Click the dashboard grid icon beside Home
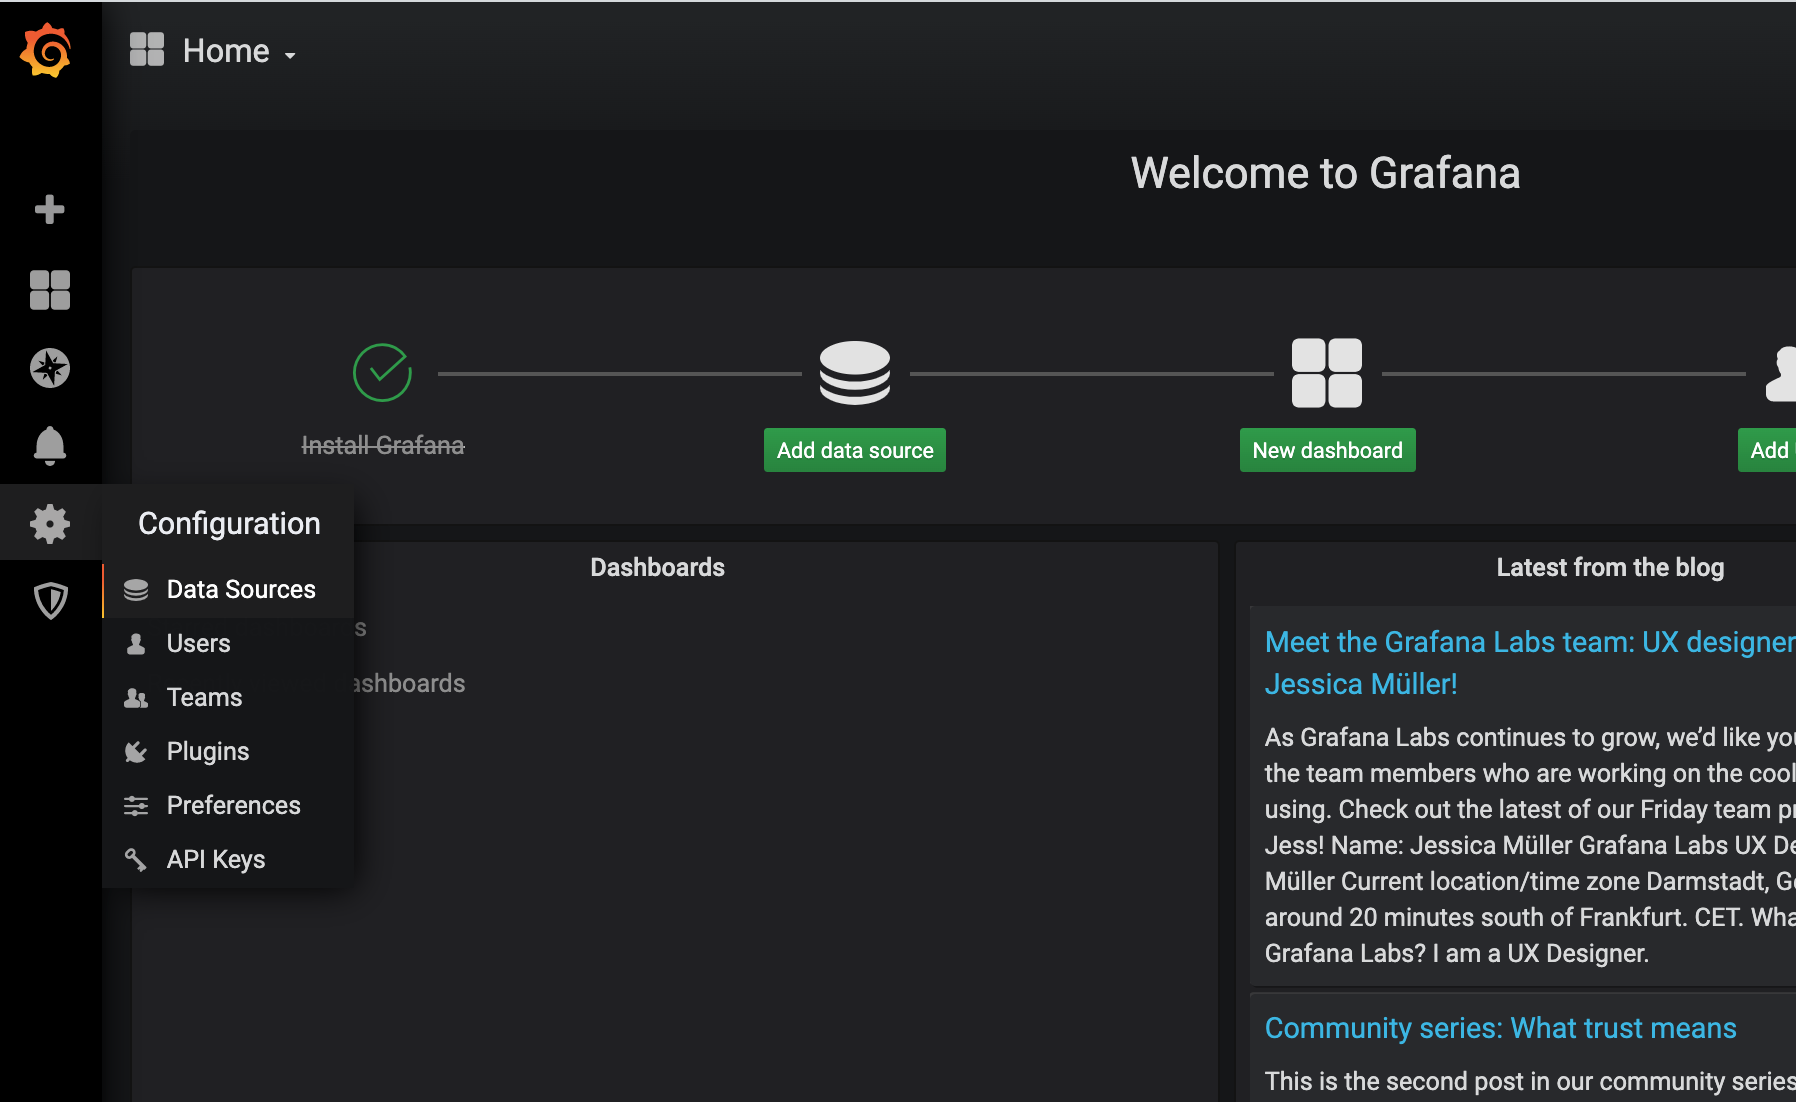Viewport: 1796px width, 1102px height. 147,49
